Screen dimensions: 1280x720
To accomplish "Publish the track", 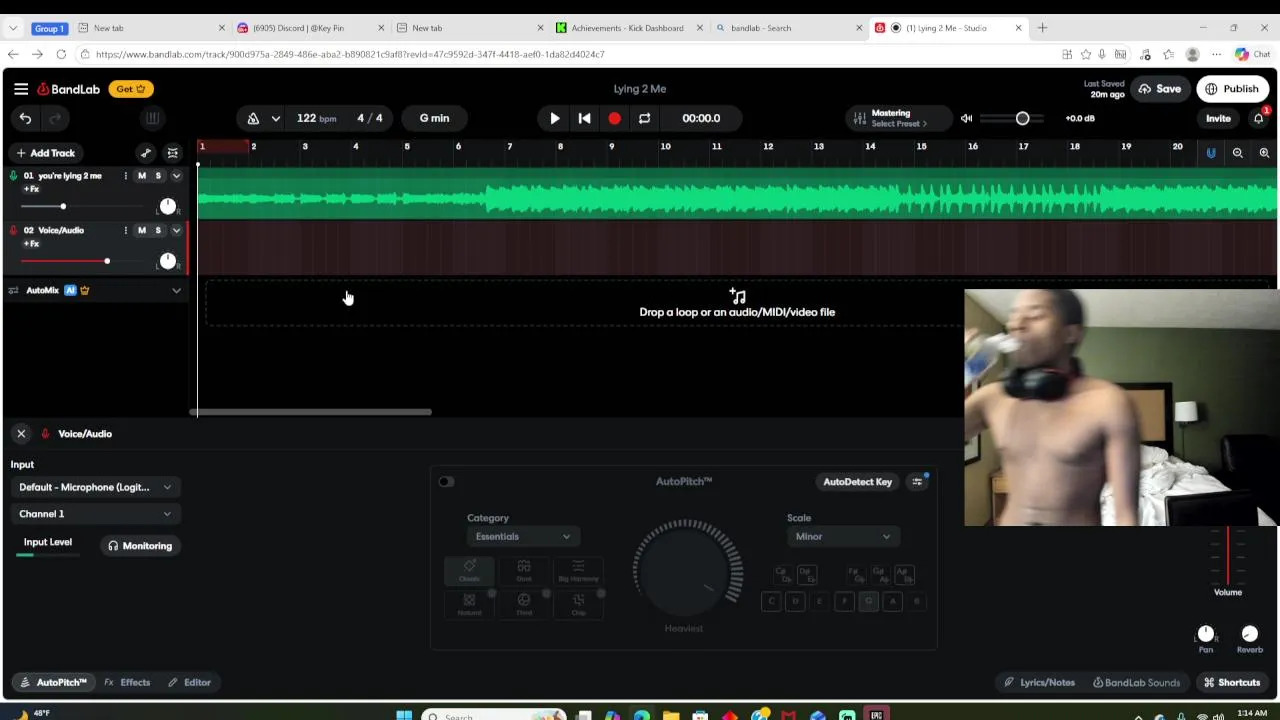I will click(1232, 89).
